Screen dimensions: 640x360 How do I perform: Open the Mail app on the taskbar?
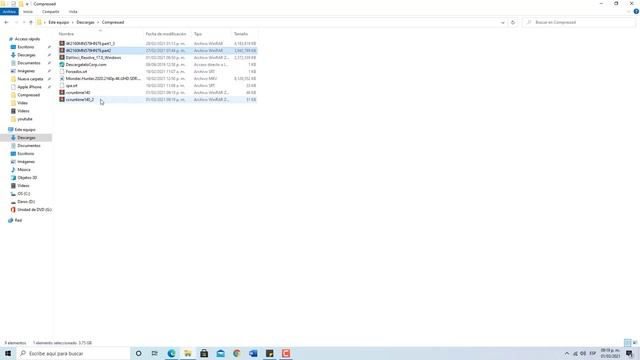coord(220,353)
